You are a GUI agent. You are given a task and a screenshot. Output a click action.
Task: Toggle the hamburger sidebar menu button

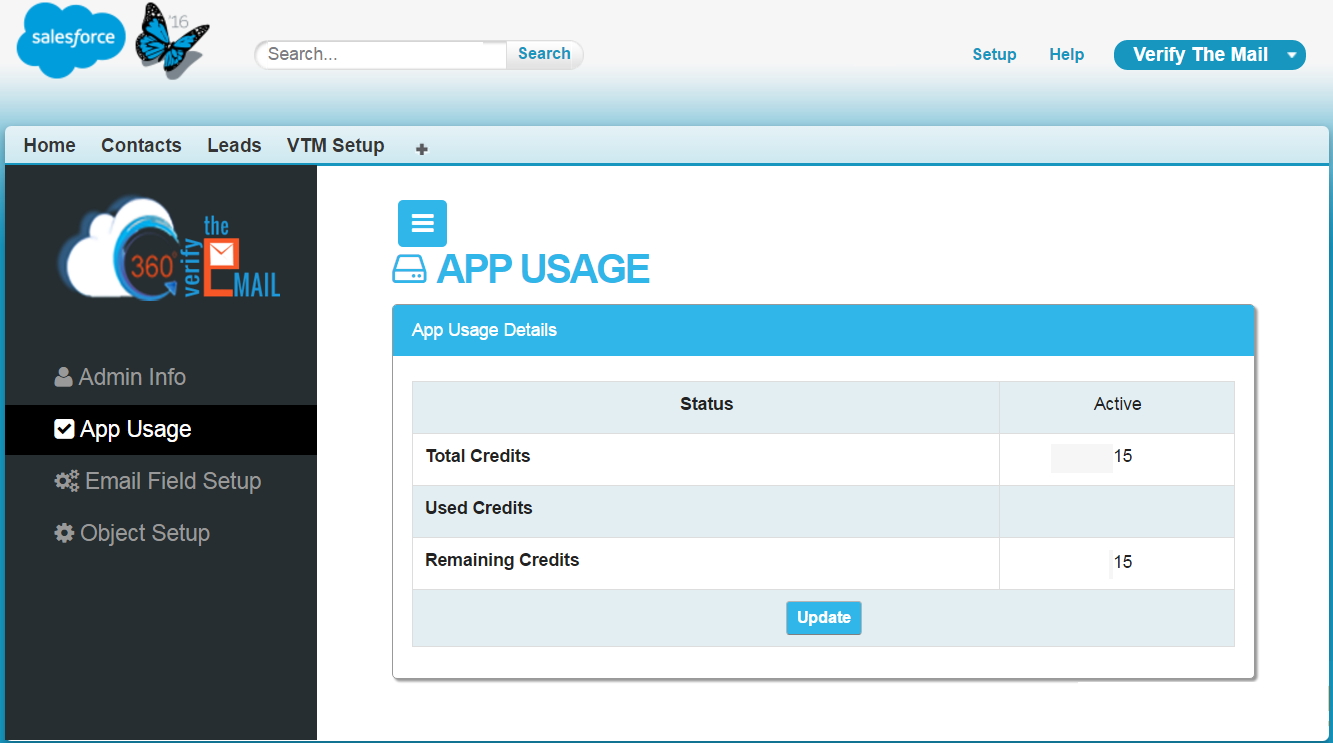(422, 223)
